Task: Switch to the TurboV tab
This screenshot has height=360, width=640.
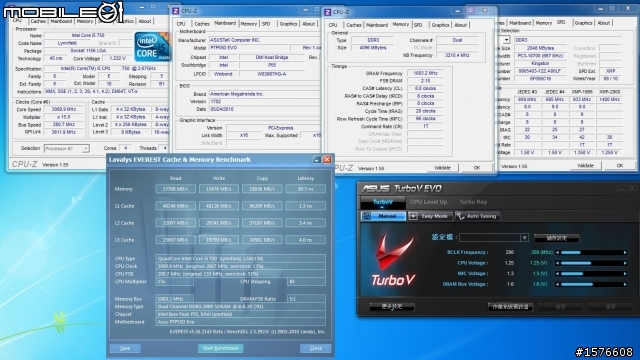Action: point(382,202)
